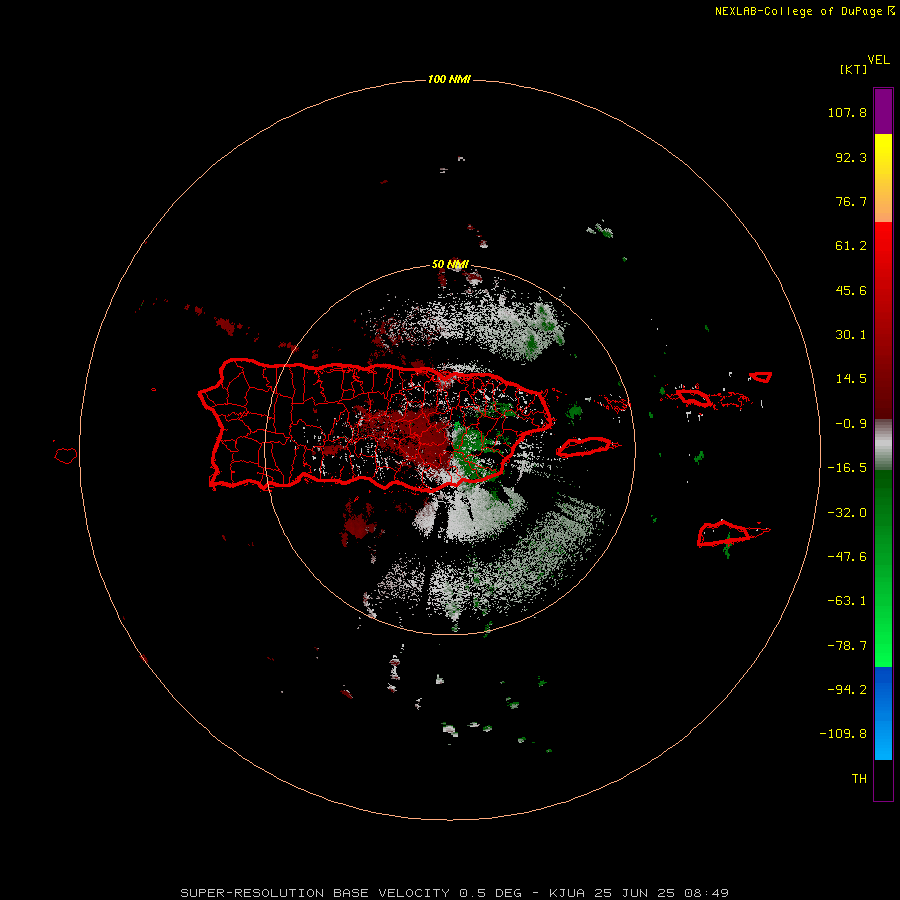This screenshot has height=900, width=900.
Task: Click the [KT] units label
Action: pyautogui.click(x=853, y=69)
